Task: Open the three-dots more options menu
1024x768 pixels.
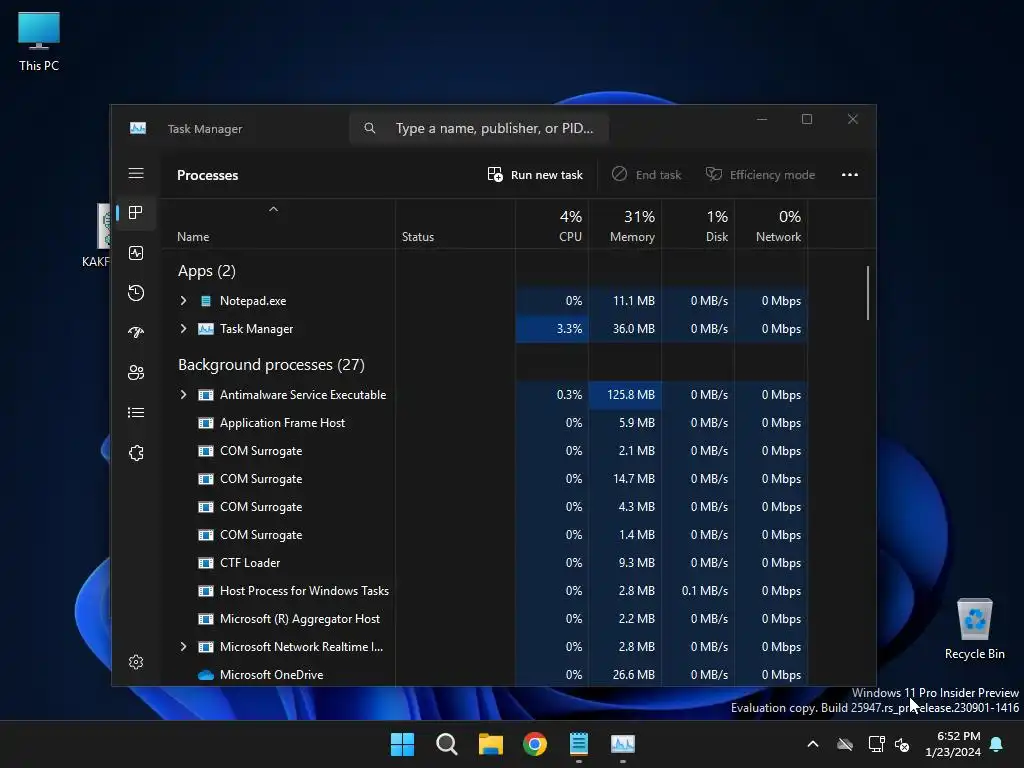Action: coord(850,175)
